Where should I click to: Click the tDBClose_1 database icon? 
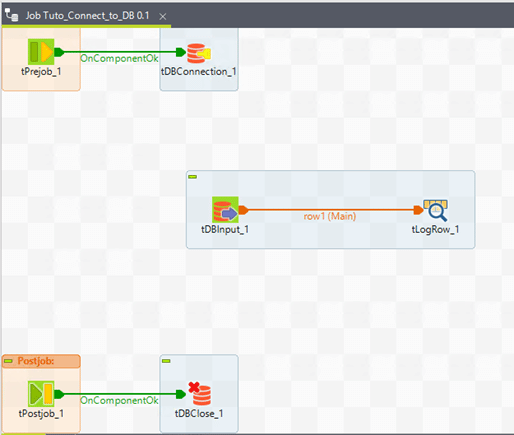[x=199, y=394]
